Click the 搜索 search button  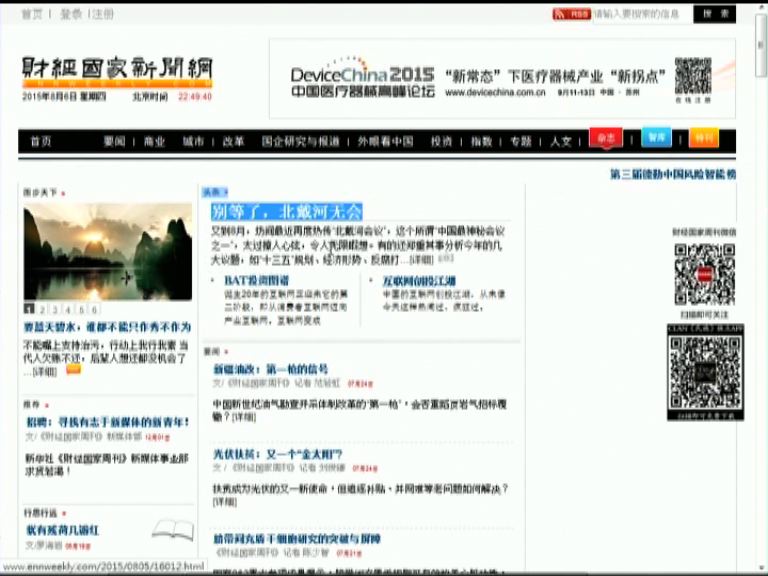coord(714,14)
